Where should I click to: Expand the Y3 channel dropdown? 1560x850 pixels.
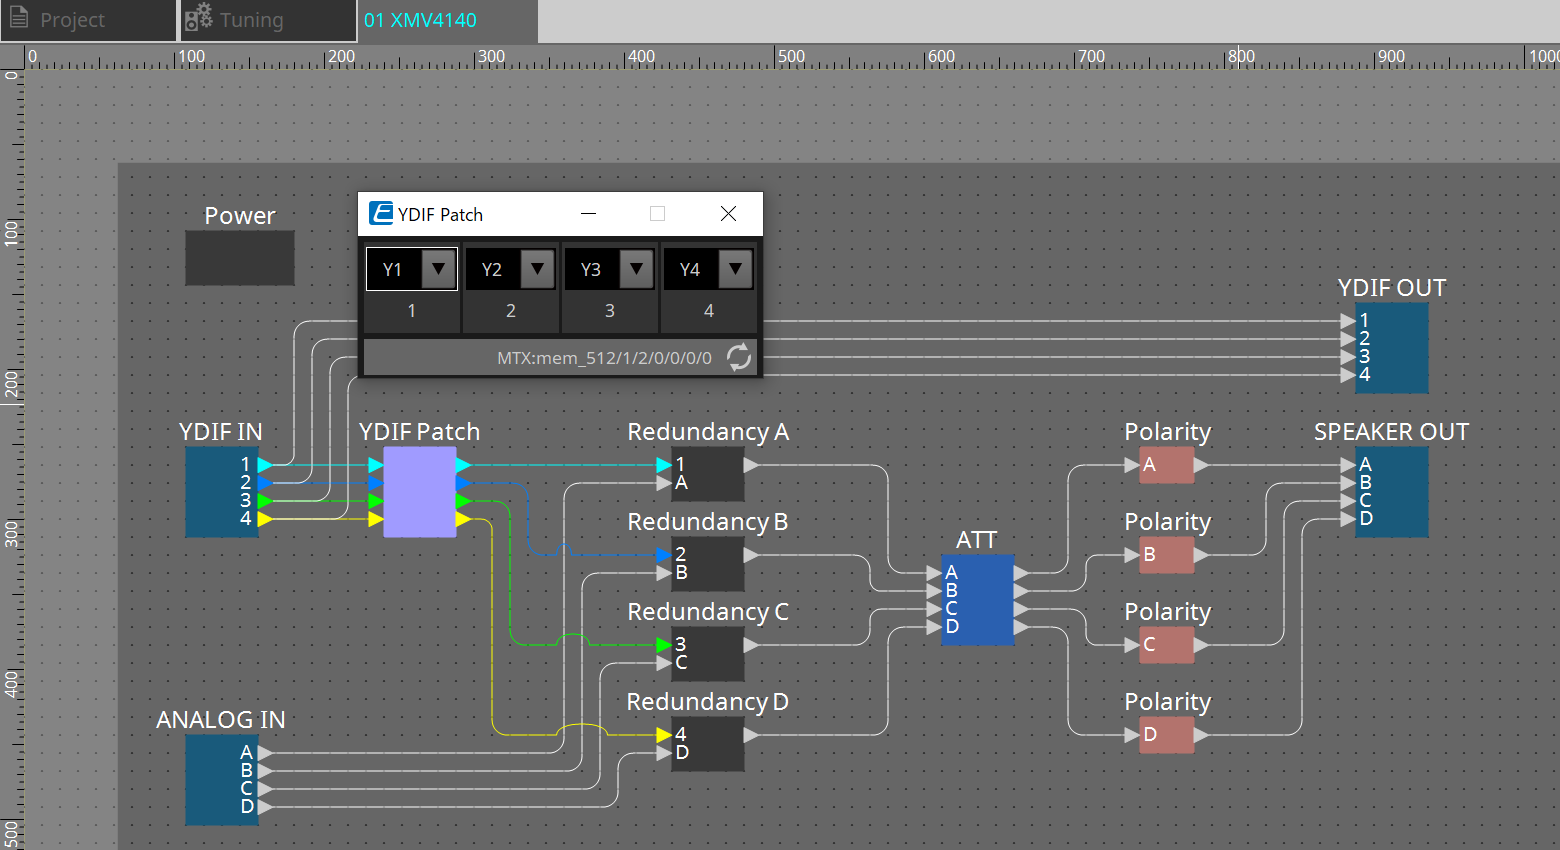(636, 269)
